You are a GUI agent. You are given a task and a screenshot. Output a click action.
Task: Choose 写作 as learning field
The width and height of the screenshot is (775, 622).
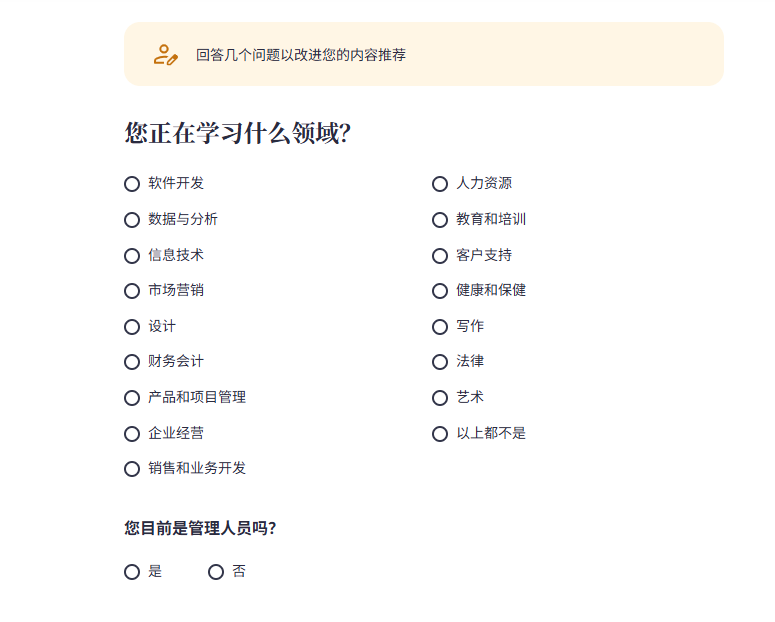click(x=440, y=327)
